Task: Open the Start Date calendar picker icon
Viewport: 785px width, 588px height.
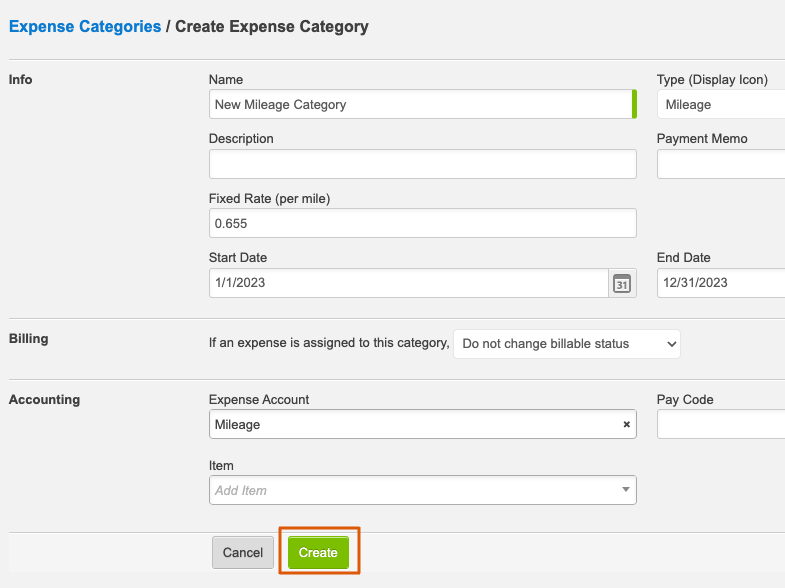Action: pos(622,283)
